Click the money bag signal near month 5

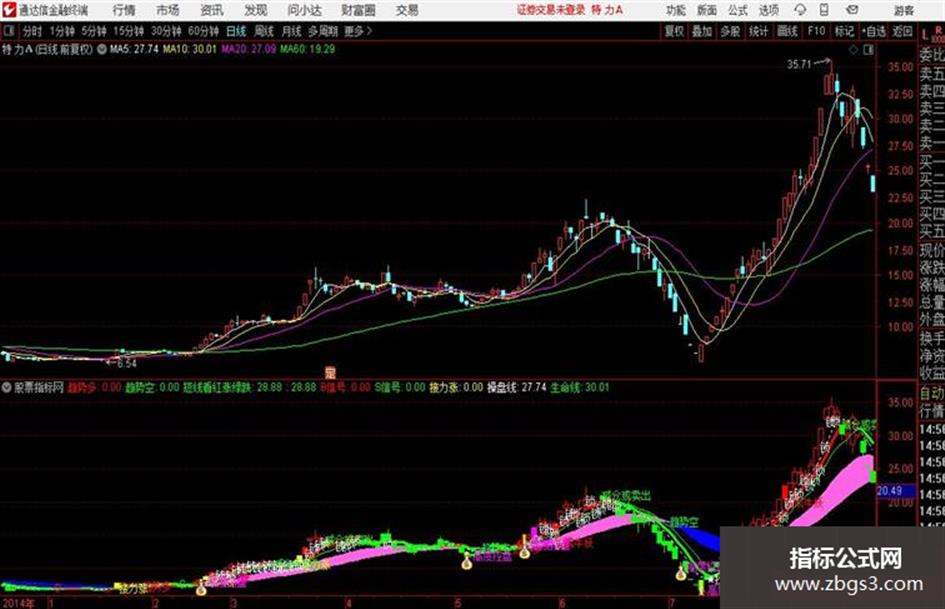[466, 563]
